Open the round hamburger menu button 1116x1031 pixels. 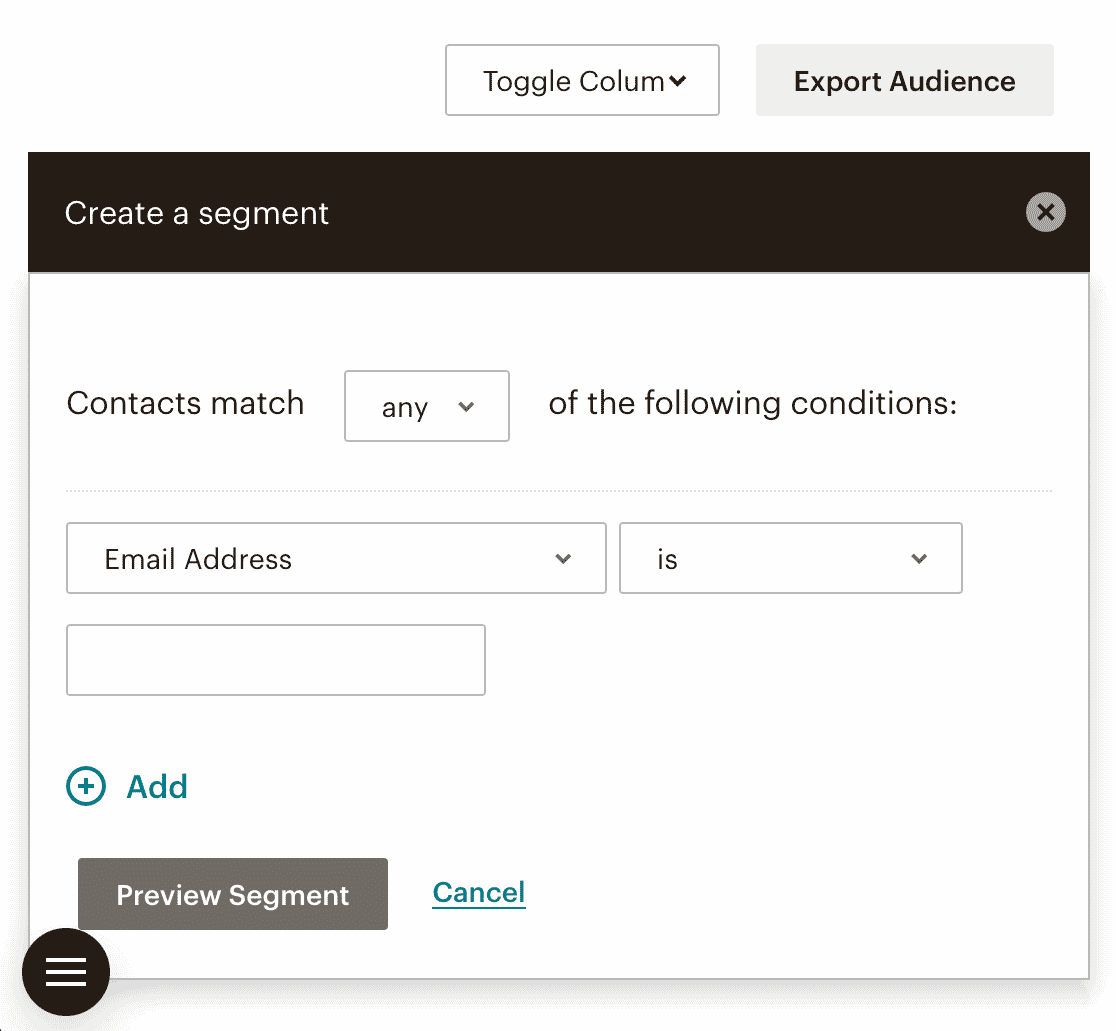(x=66, y=971)
